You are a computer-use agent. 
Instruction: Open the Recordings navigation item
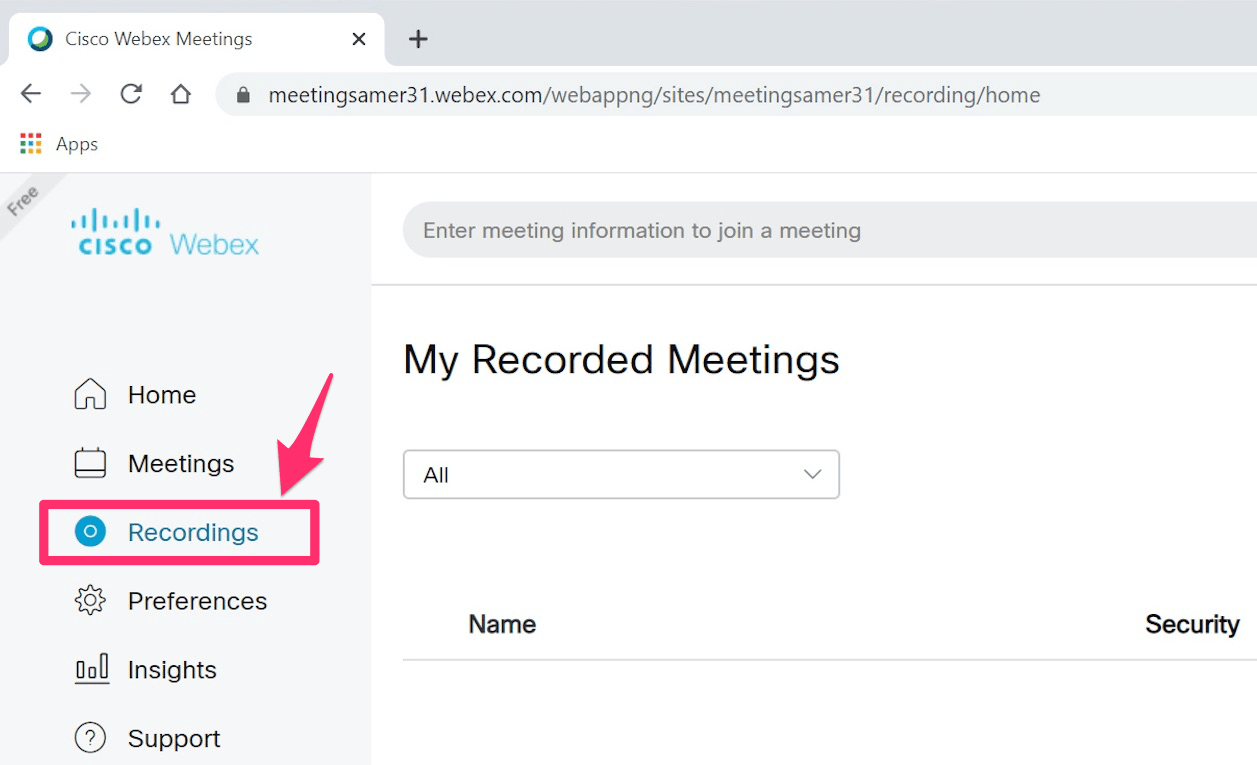tap(191, 532)
